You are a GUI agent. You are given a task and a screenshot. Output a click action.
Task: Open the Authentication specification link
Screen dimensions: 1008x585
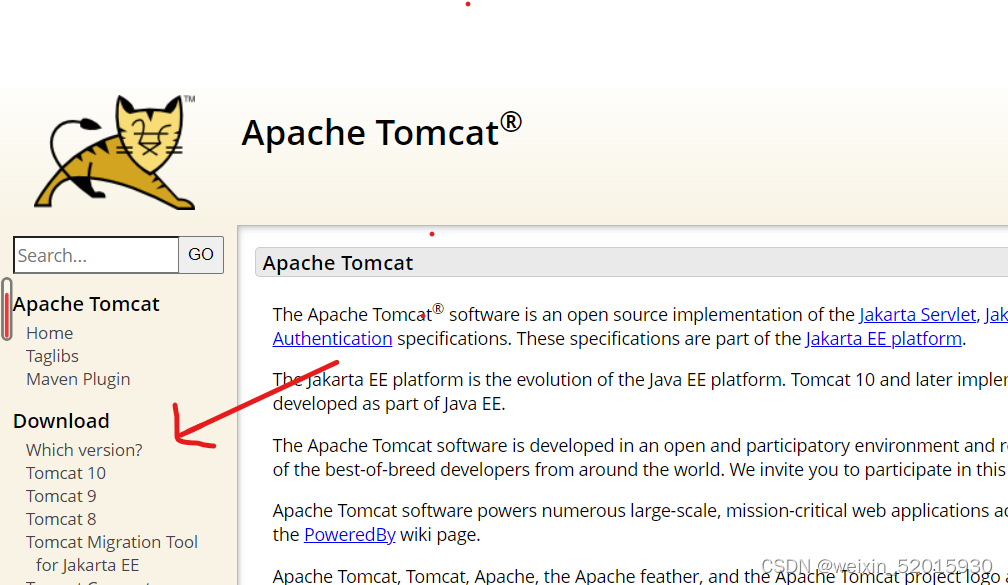point(332,338)
